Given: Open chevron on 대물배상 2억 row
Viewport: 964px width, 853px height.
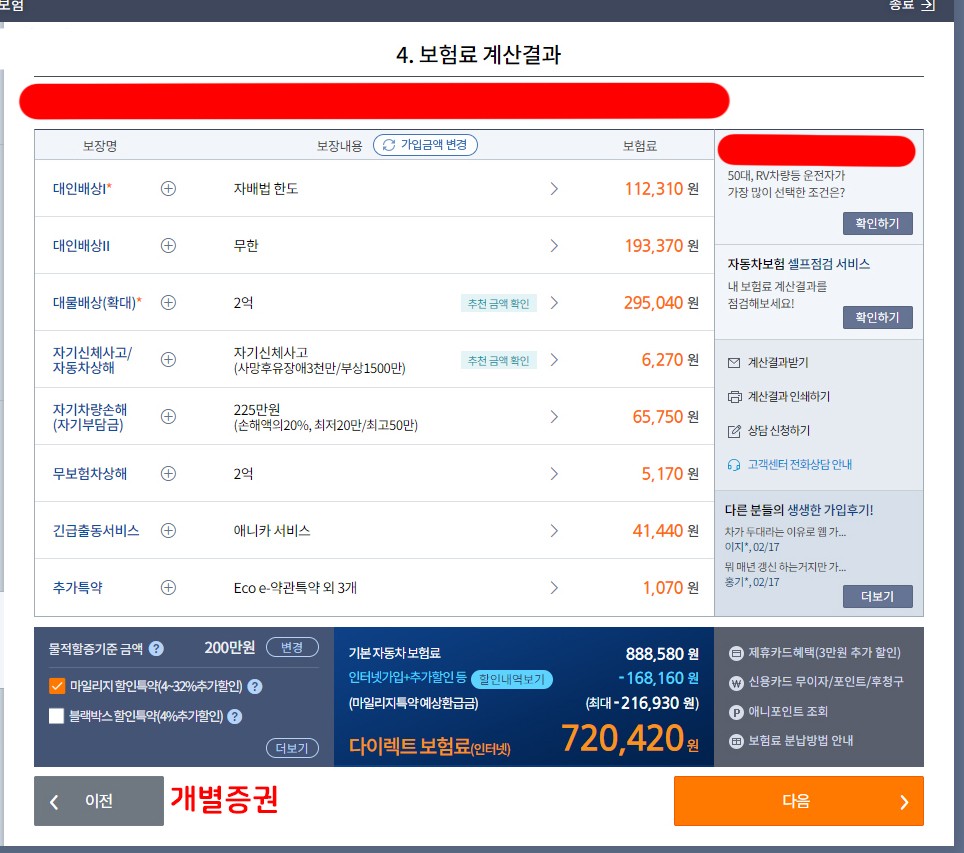Looking at the screenshot, I should click(x=554, y=303).
